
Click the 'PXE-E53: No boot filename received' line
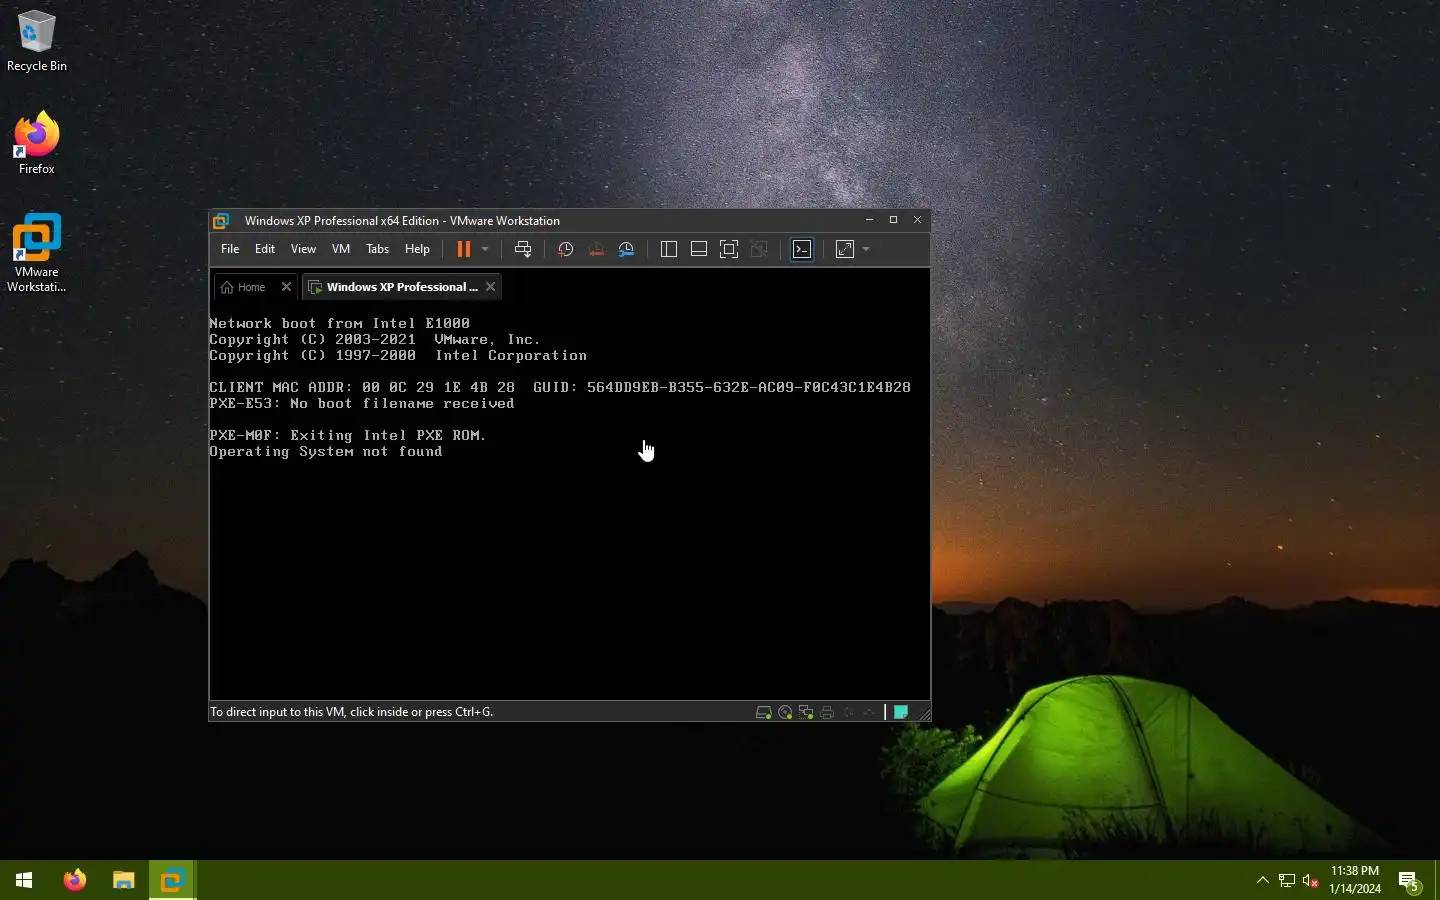pyautogui.click(x=361, y=404)
